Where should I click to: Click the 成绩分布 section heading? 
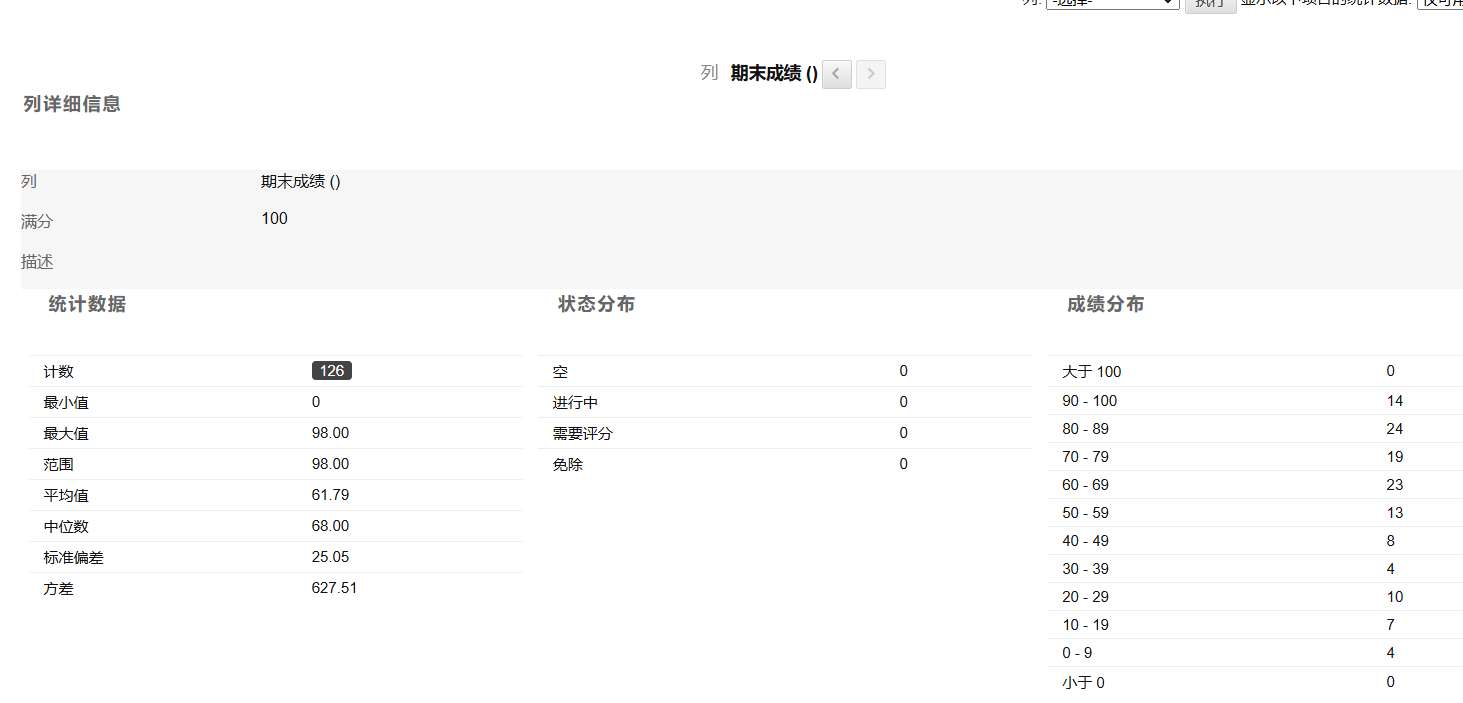pos(1105,305)
